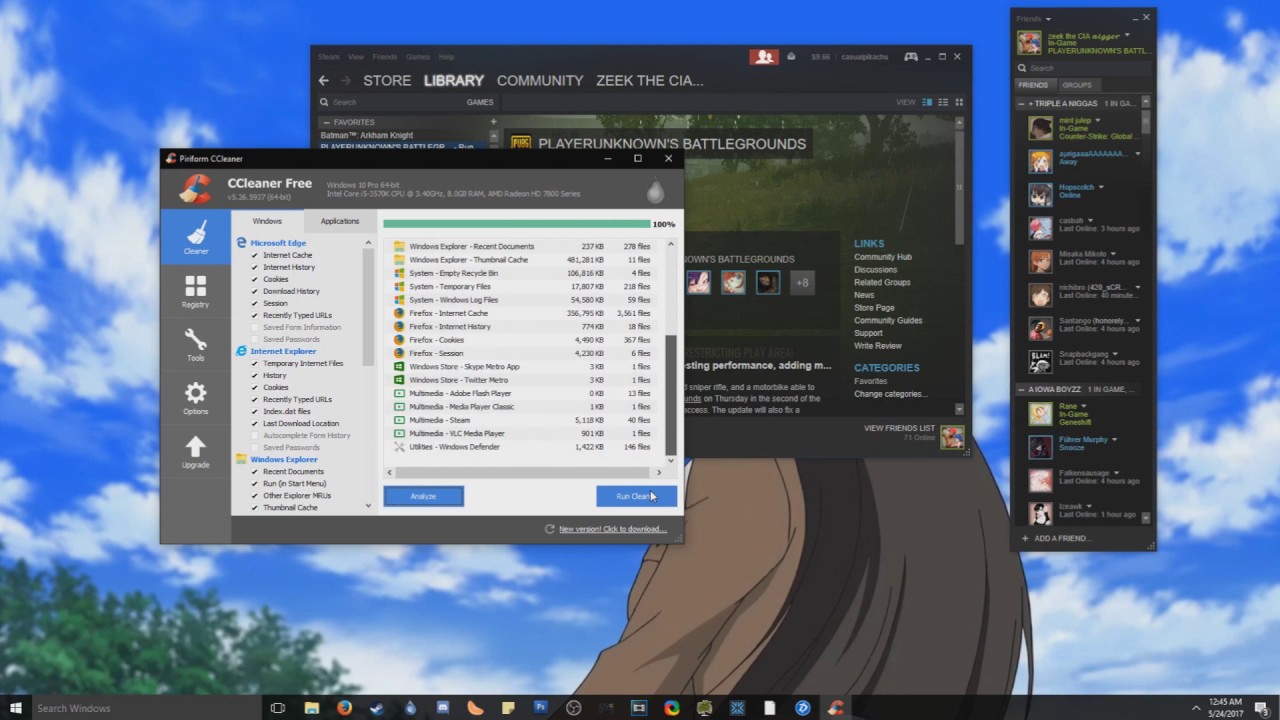The height and width of the screenshot is (720, 1280).
Task: Click Search Windows box on taskbar
Action: click(x=145, y=708)
